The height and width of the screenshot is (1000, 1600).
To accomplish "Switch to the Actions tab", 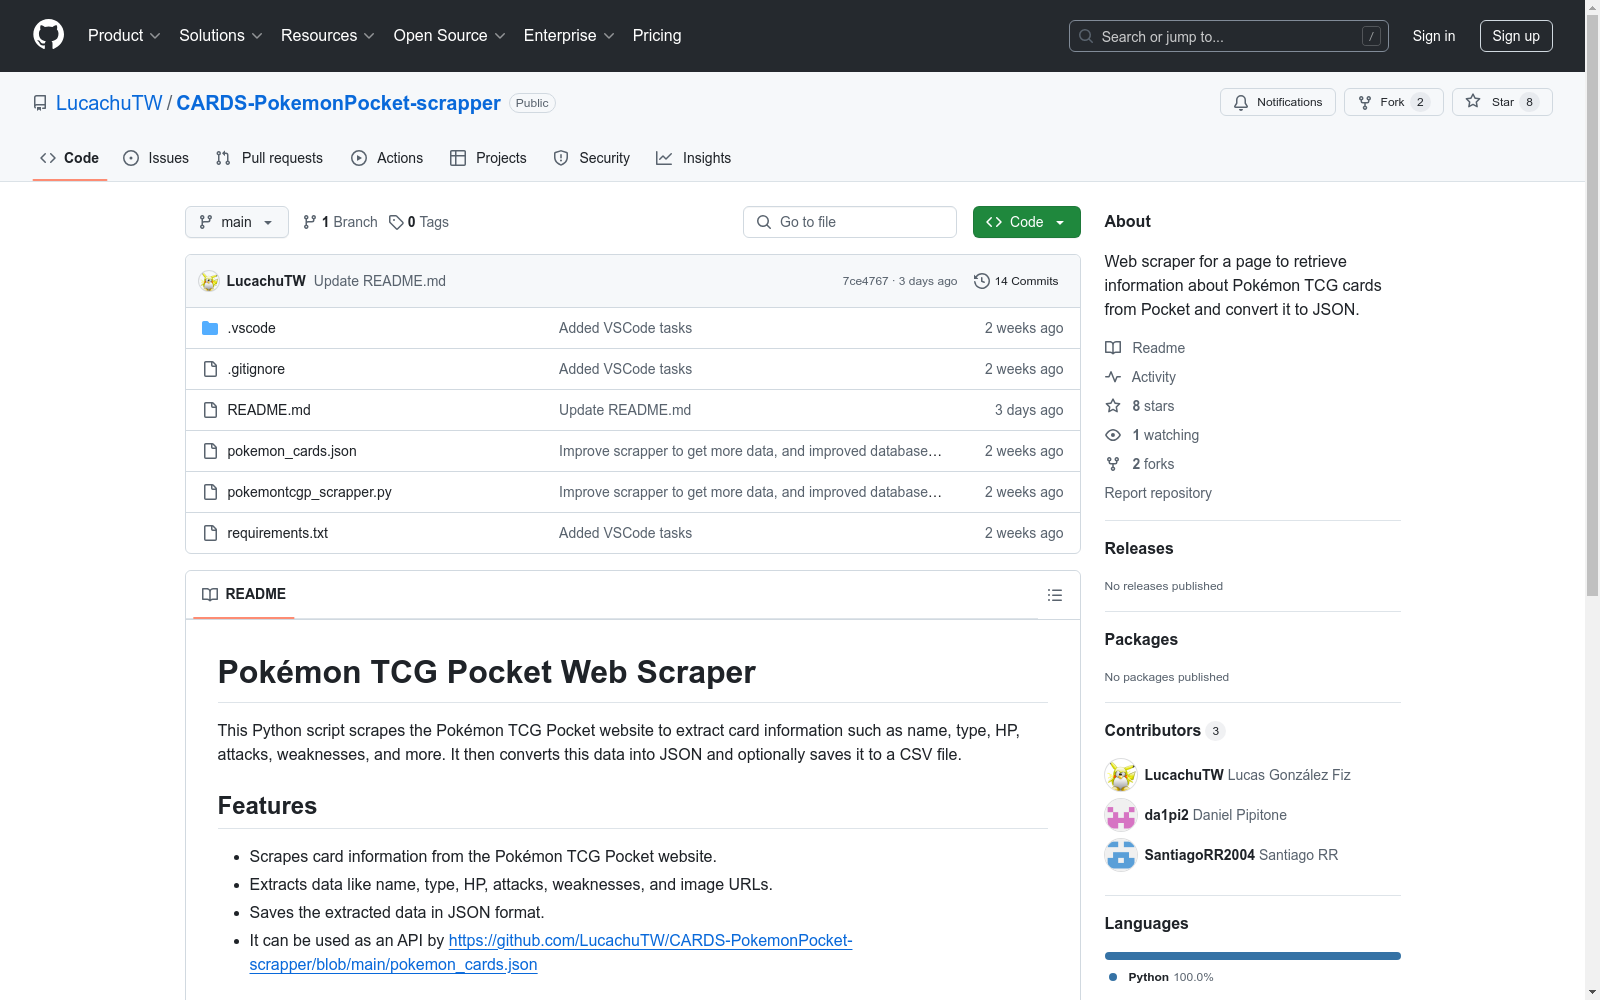I will 387,158.
